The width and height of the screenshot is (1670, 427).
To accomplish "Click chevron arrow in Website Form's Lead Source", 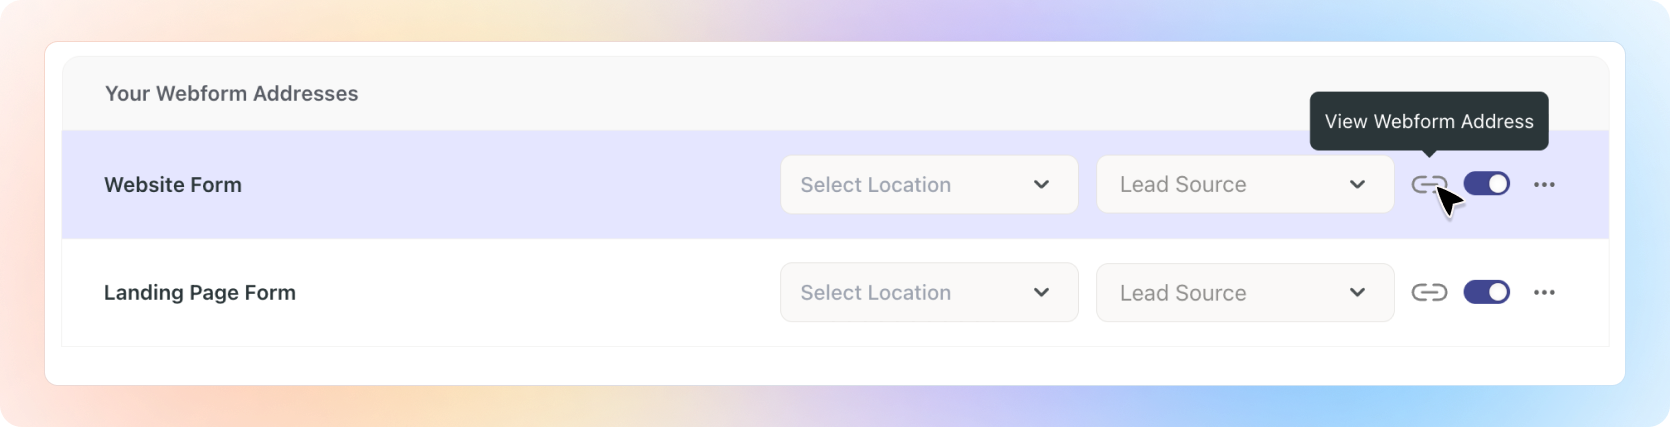I will point(1357,184).
